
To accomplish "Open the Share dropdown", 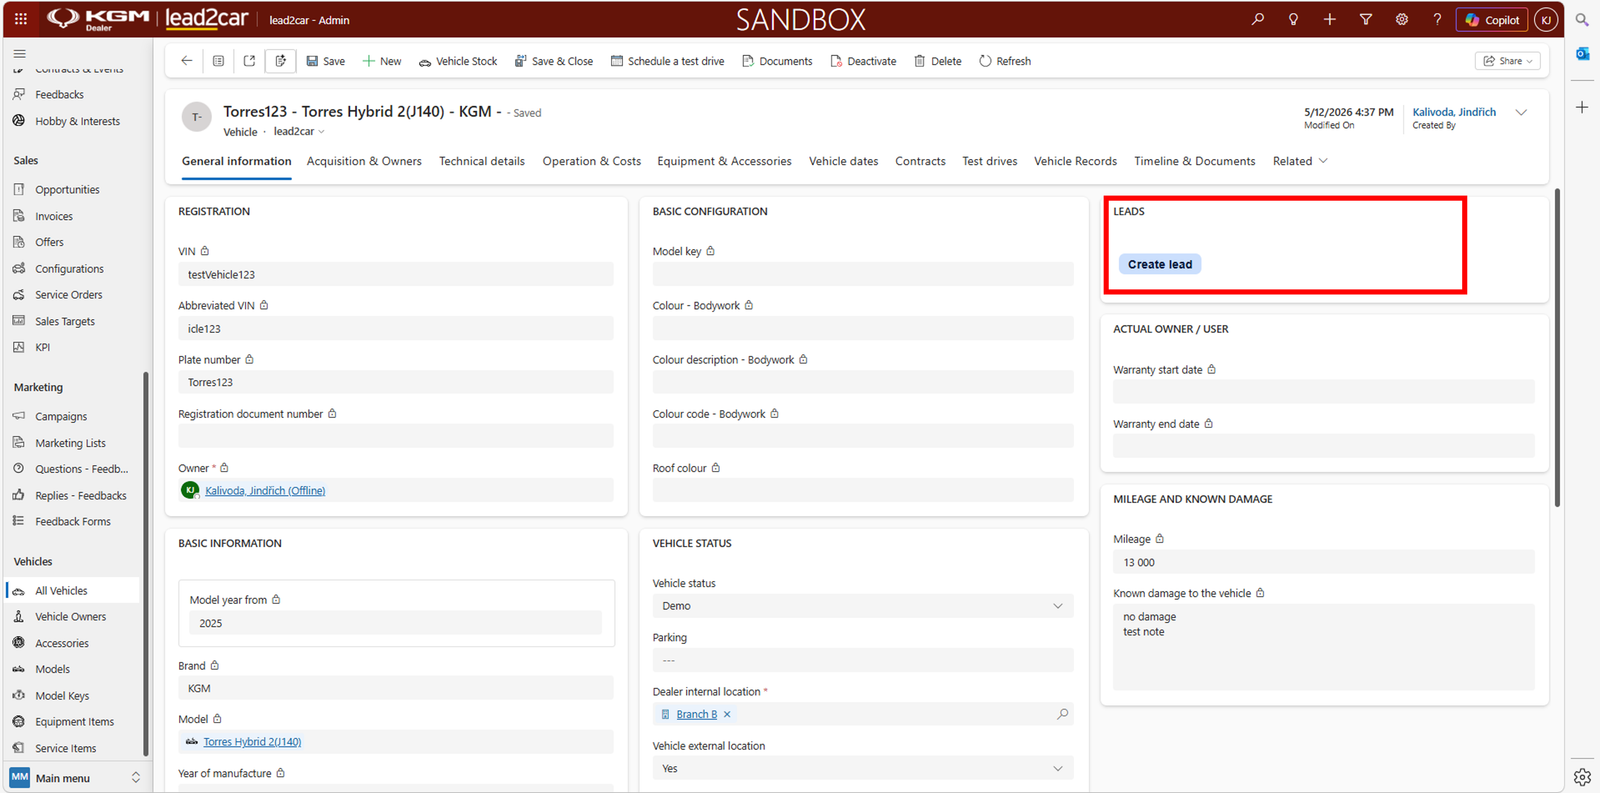I will [1508, 61].
